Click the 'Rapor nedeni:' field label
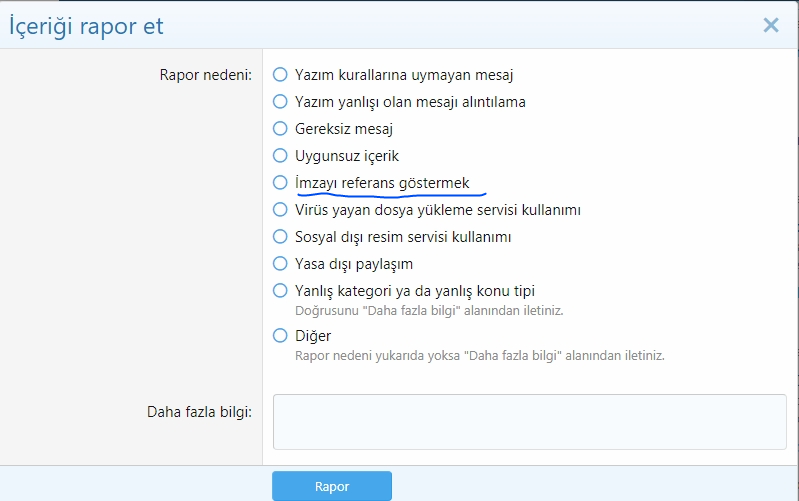 click(205, 74)
